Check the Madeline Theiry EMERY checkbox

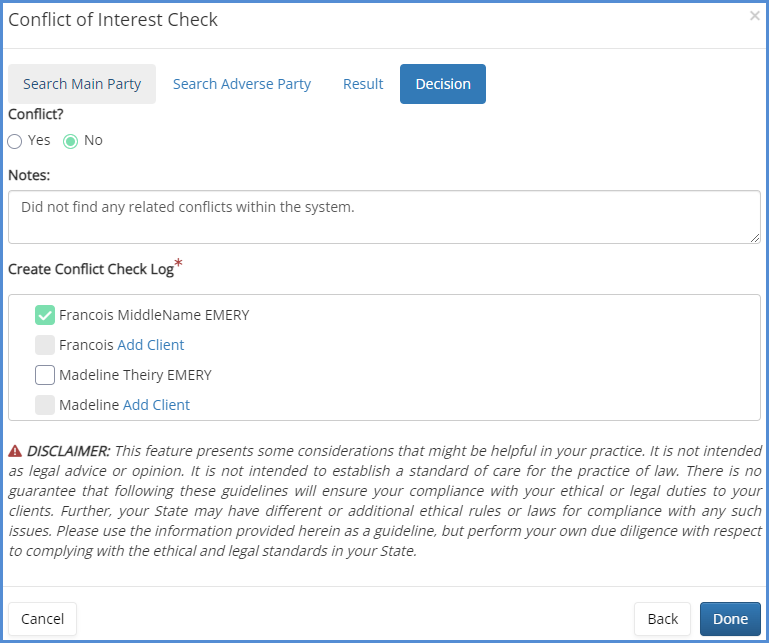(45, 375)
